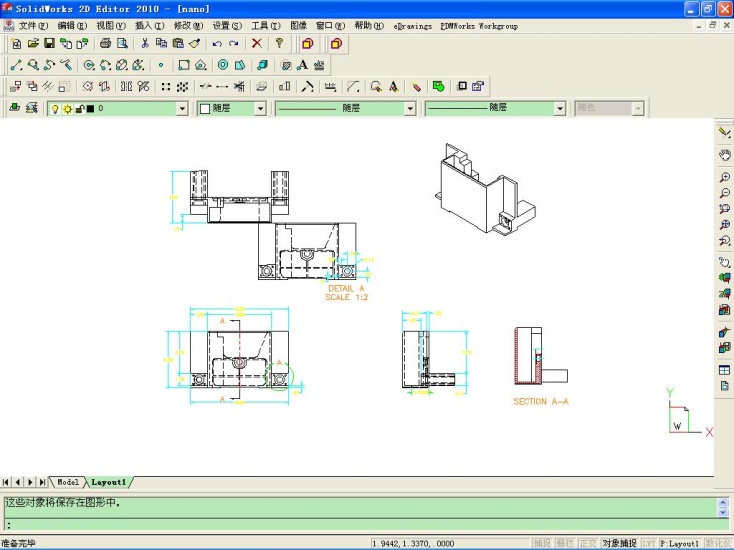The image size is (734, 550).
Task: Cut selection with the scissors icon
Action: click(145, 44)
